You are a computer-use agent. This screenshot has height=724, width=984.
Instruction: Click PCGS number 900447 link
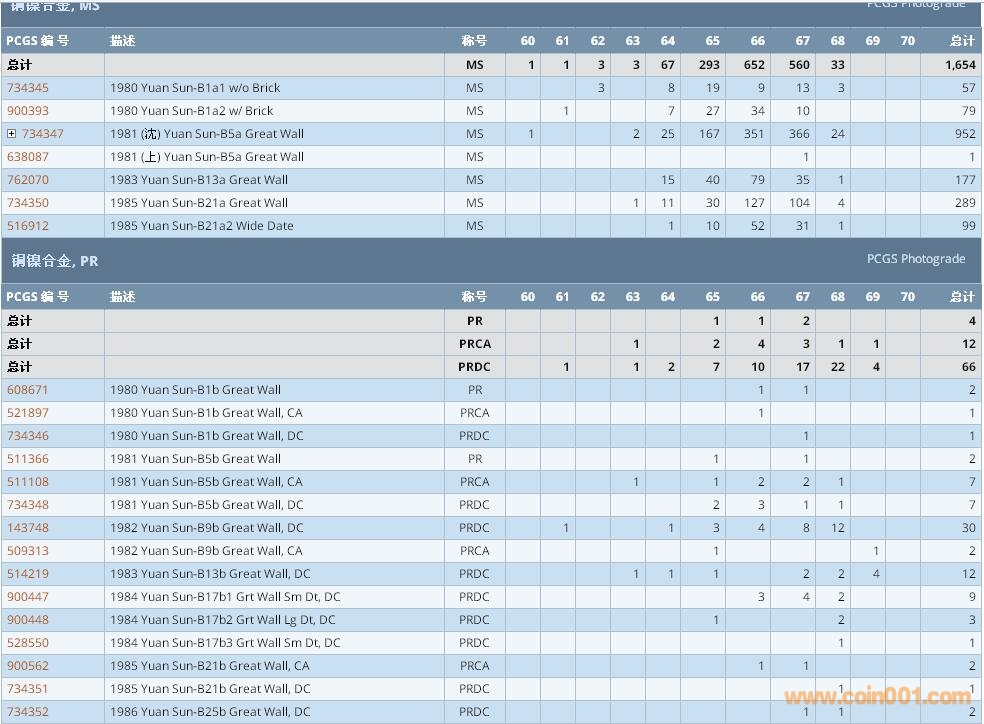pos(27,597)
